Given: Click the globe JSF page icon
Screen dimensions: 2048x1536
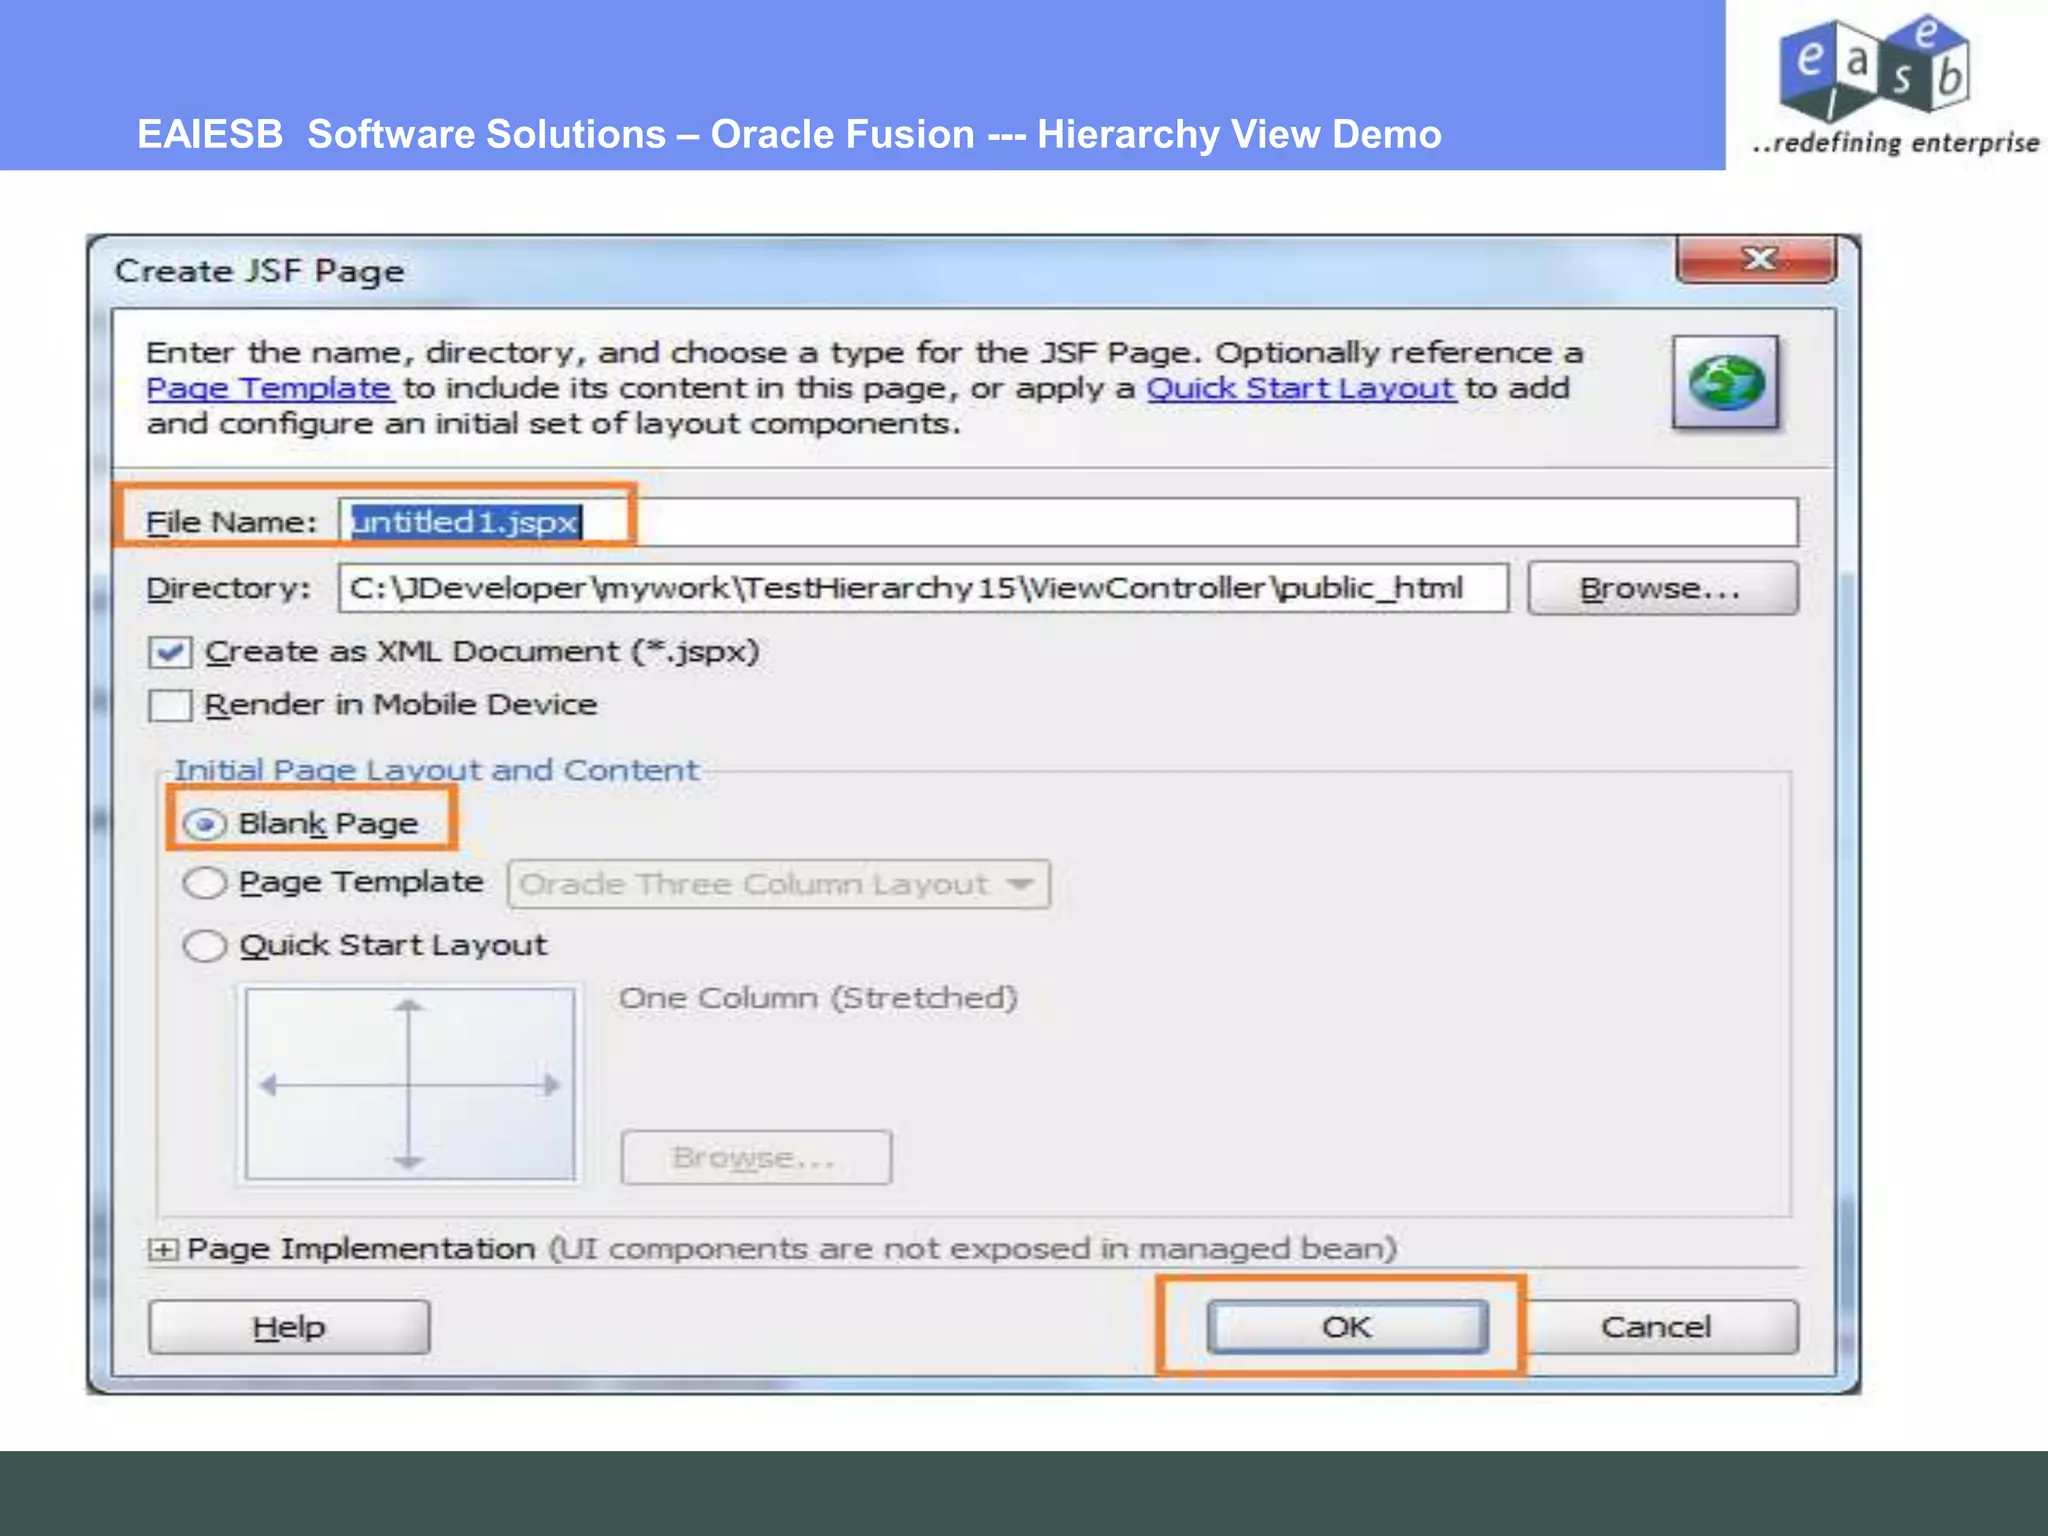Looking at the screenshot, I should point(1726,383).
